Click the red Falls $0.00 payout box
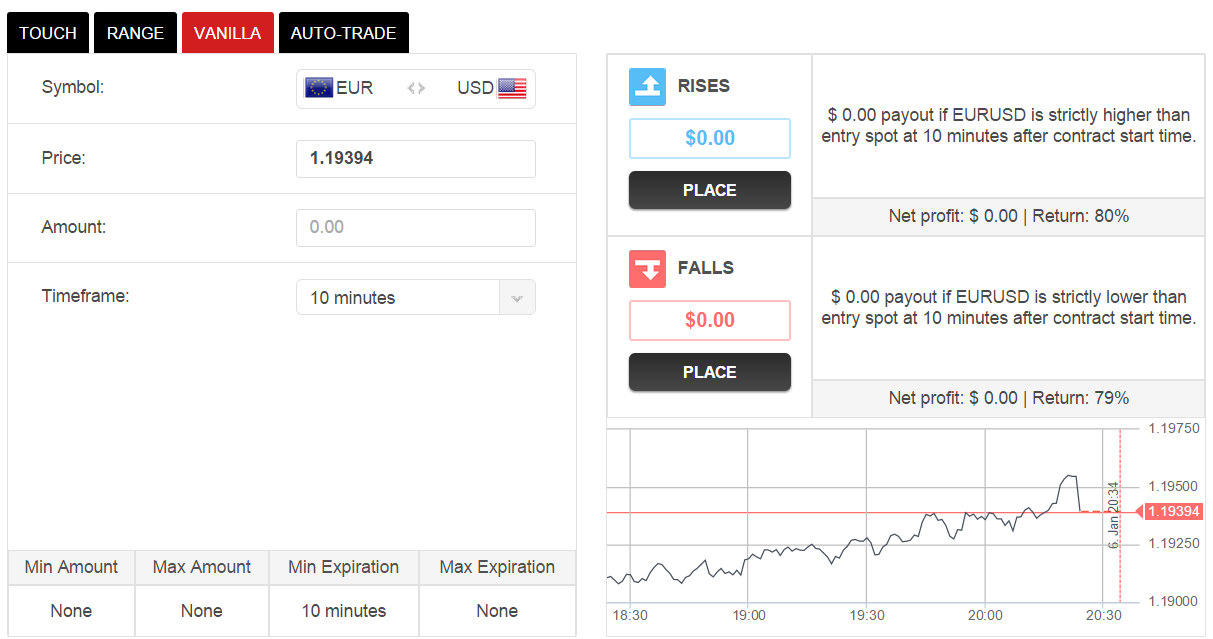The image size is (1213, 639). coord(710,320)
